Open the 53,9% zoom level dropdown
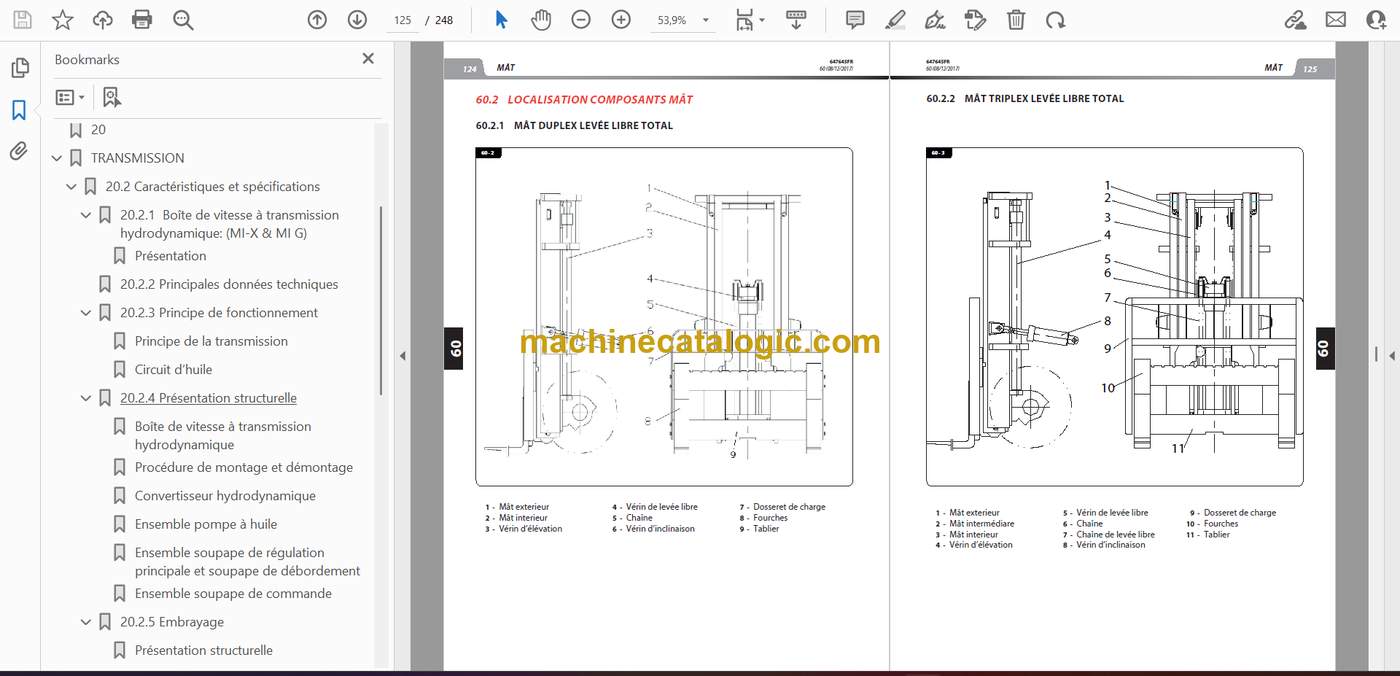Viewport: 1400px width, 676px height. (x=684, y=20)
